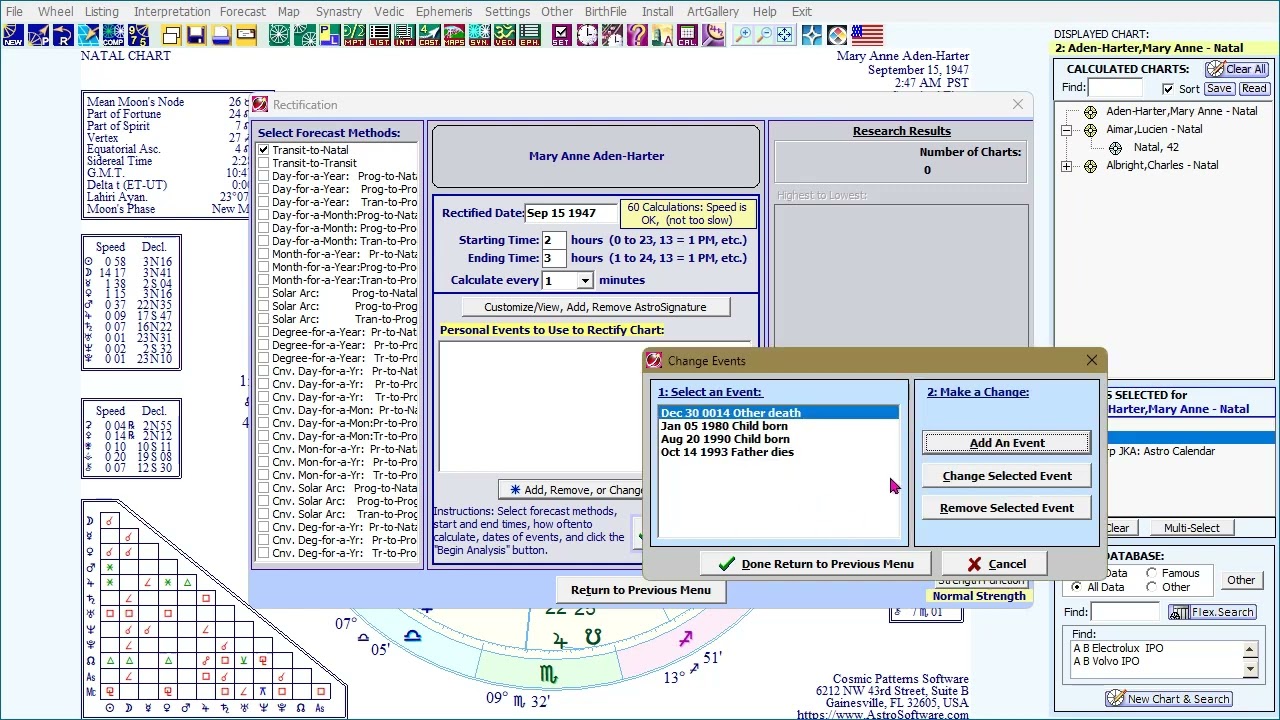Open the Interpretation menu
Screen dimensions: 1280x720
pos(172,11)
